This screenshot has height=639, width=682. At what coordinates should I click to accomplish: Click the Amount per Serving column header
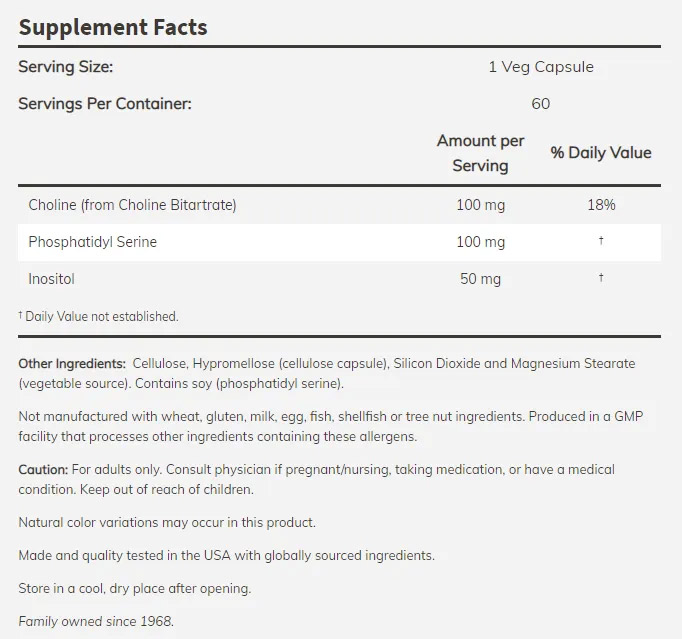tap(480, 153)
